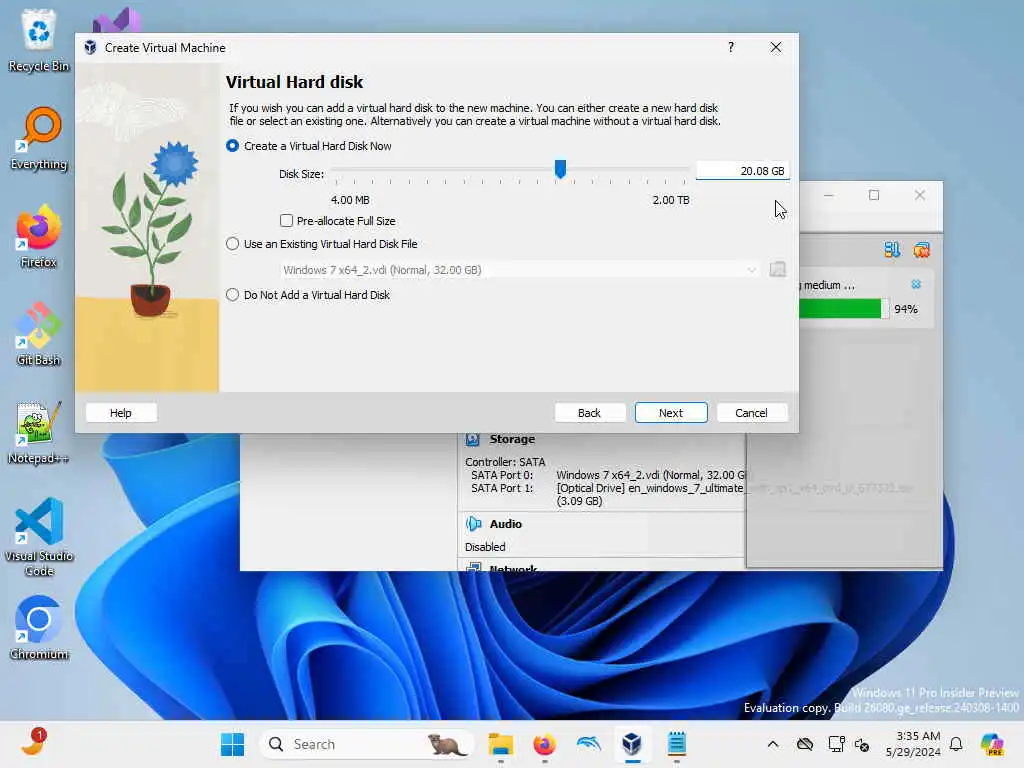1024x768 pixels.
Task: Close the Create Virtual Machine dialog
Action: [776, 47]
